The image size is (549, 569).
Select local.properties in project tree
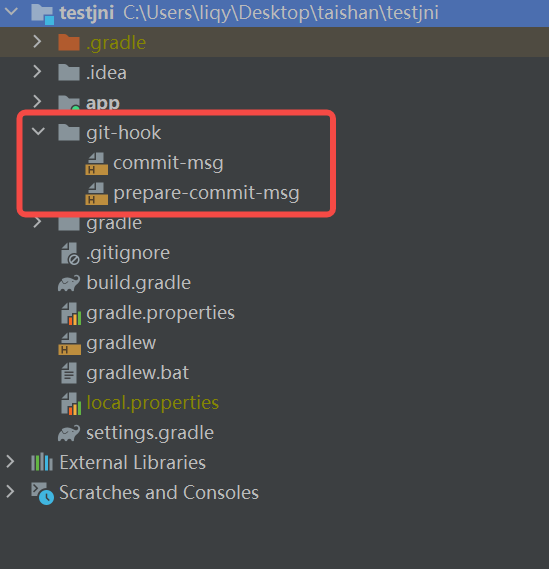pyautogui.click(x=152, y=403)
